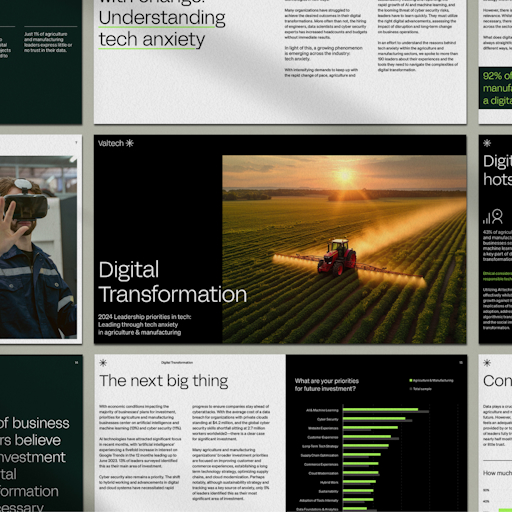Viewport: 512px width, 512px height.
Task: Click the 'Cloud Modernization' chart label
Action: [x=323, y=473]
